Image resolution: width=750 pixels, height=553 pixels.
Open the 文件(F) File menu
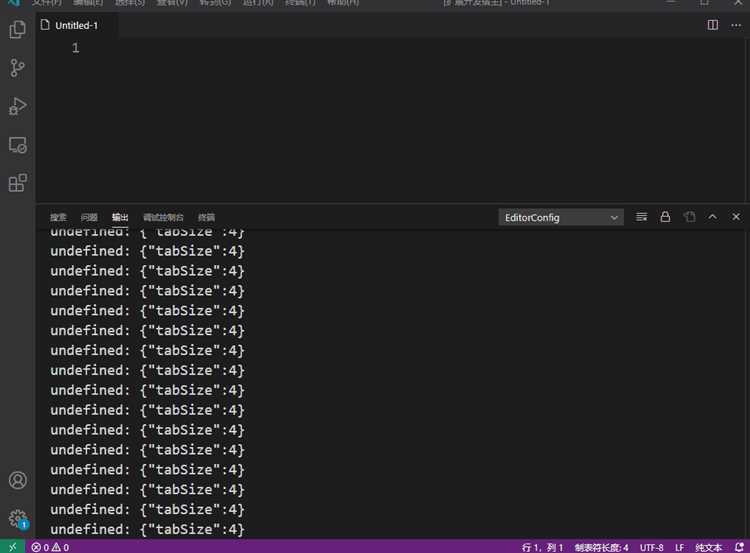[x=47, y=3]
